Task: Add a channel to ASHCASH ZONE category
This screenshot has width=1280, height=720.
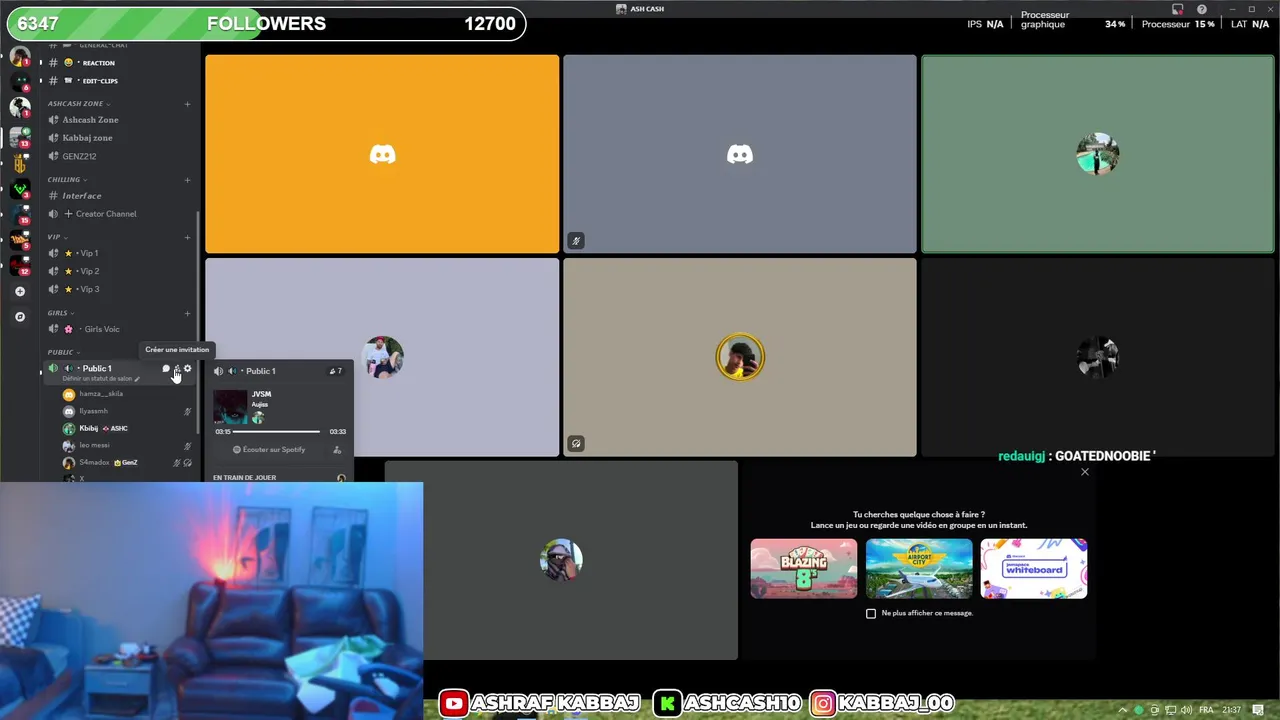Action: click(x=187, y=104)
